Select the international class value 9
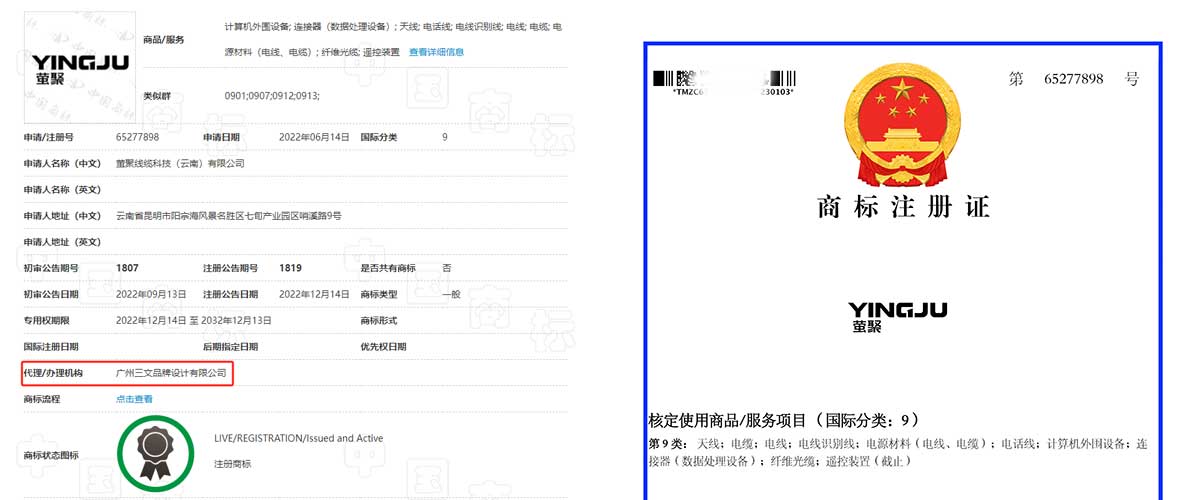The height and width of the screenshot is (500, 1200). click(x=445, y=137)
